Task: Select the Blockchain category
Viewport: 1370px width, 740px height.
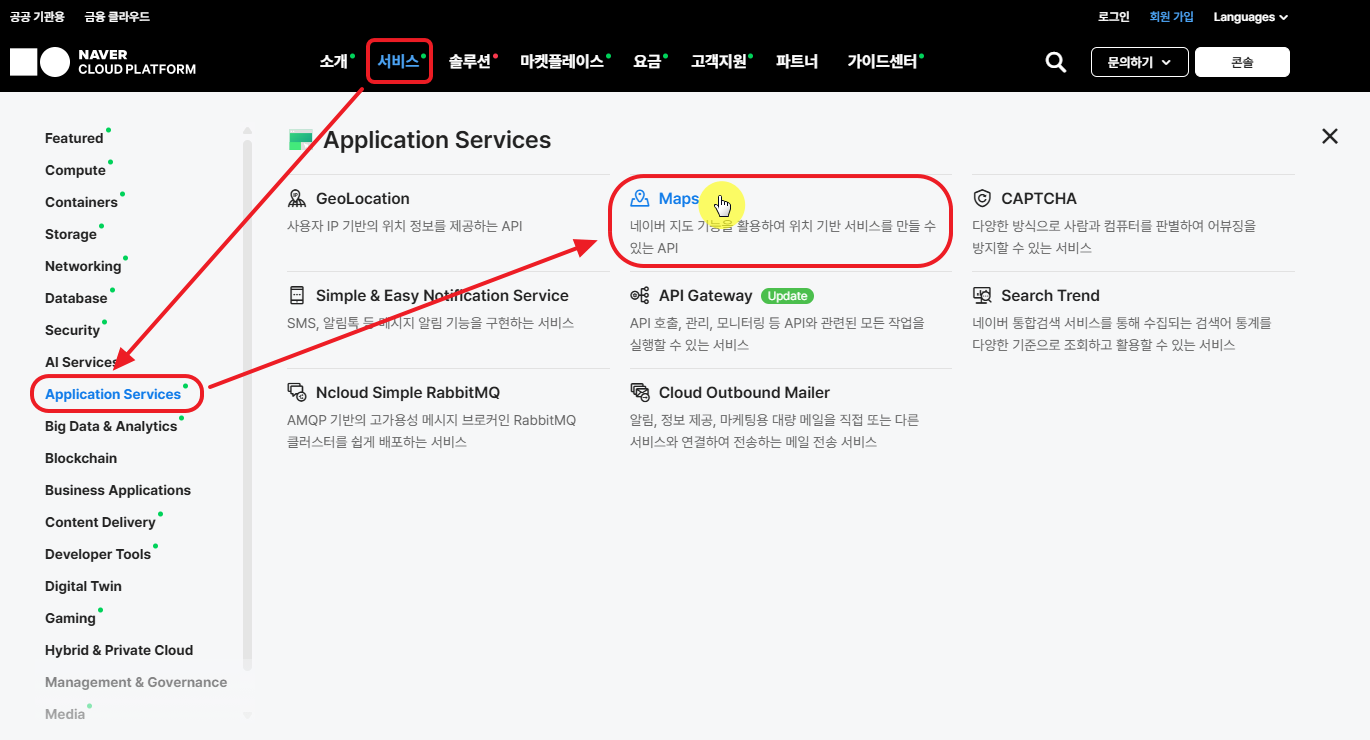Action: (x=81, y=458)
